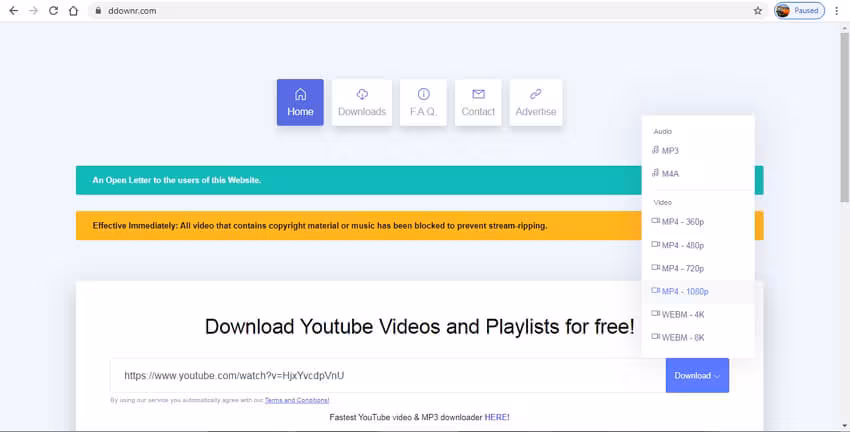Click the Audio section label in dropdown
This screenshot has width=850, height=432.
click(662, 131)
